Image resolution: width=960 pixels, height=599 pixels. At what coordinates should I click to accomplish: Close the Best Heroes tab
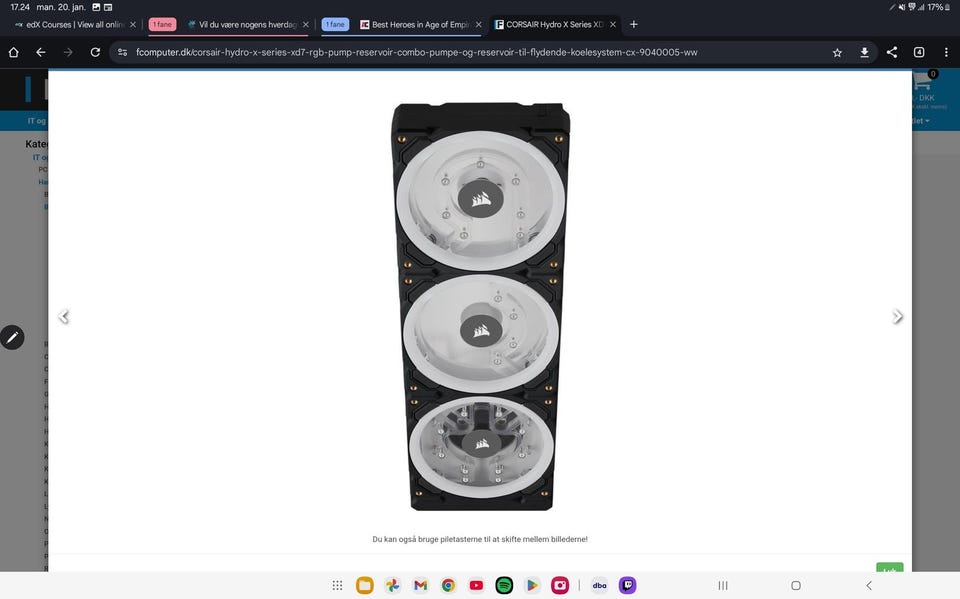pos(478,24)
